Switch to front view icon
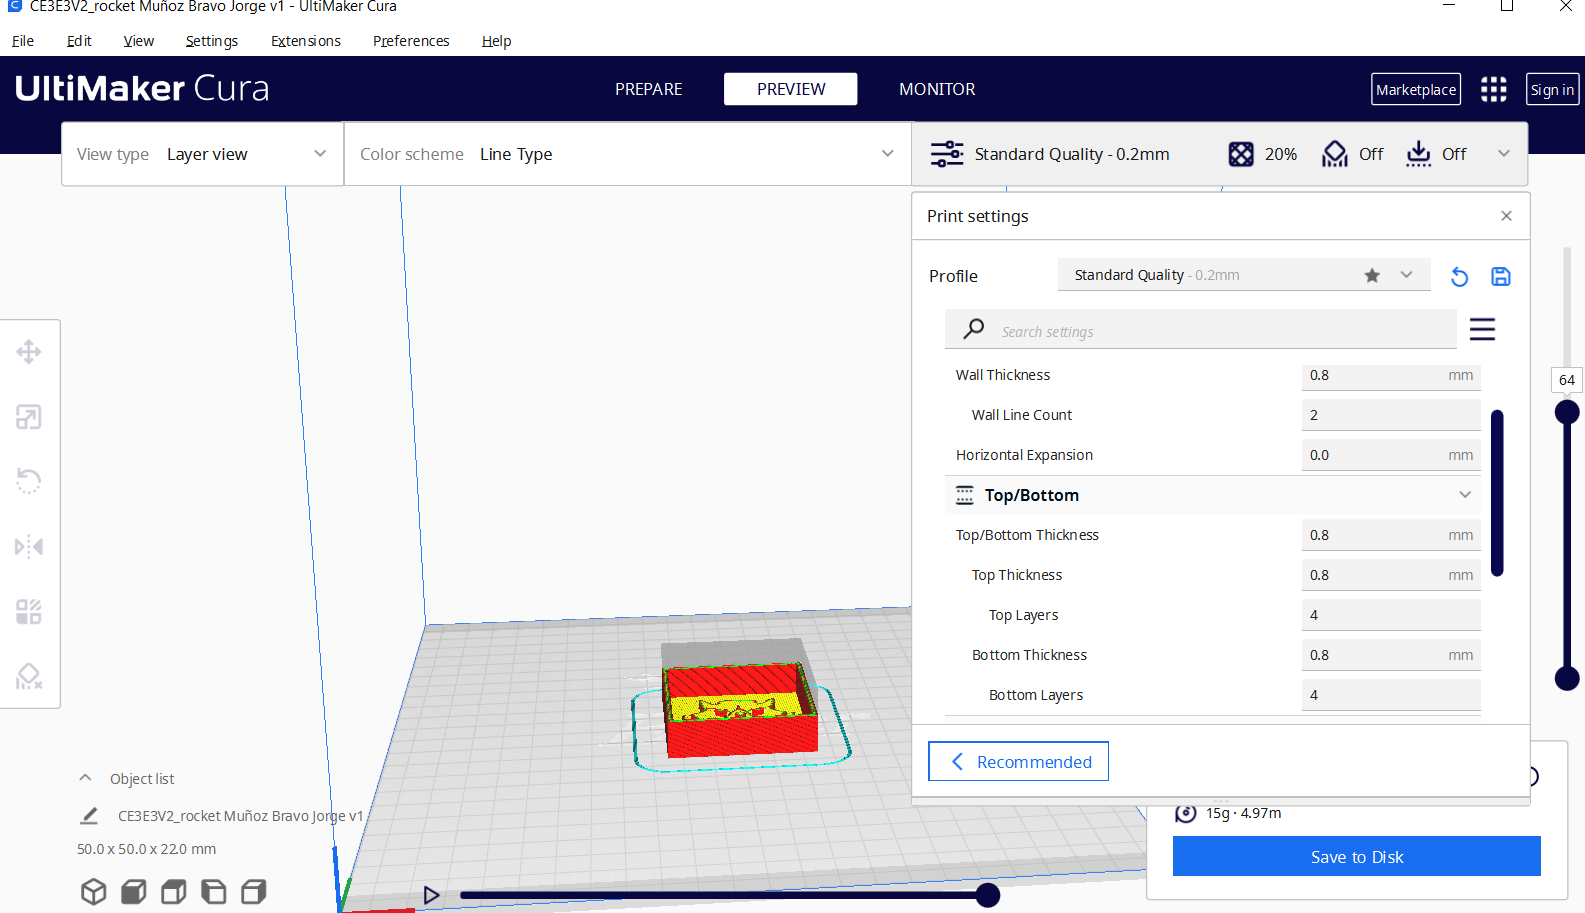 click(134, 891)
